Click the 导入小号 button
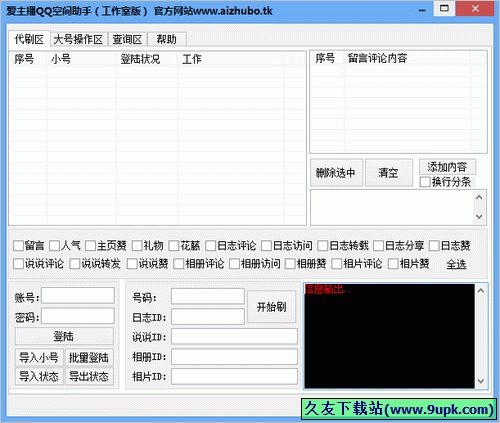The image size is (500, 423). [x=39, y=358]
